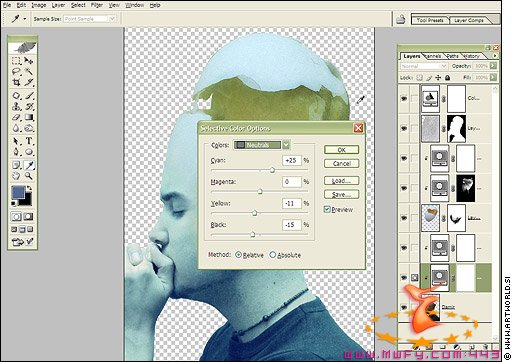Select the Magic Wand tool
This screenshot has width=512, height=362.
pos(29,71)
